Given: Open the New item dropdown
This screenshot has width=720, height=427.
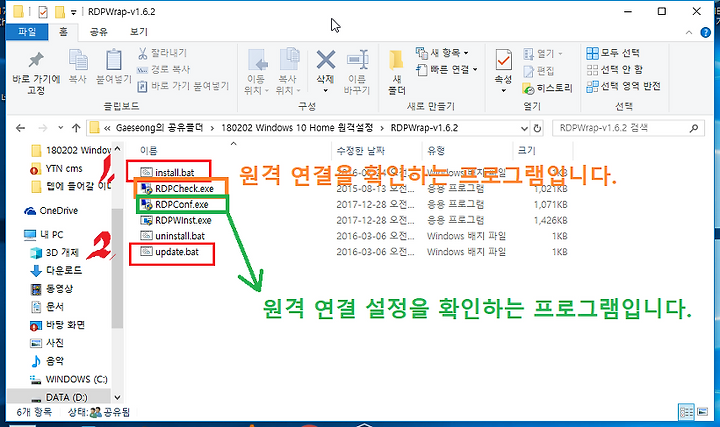Looking at the screenshot, I should (x=442, y=53).
